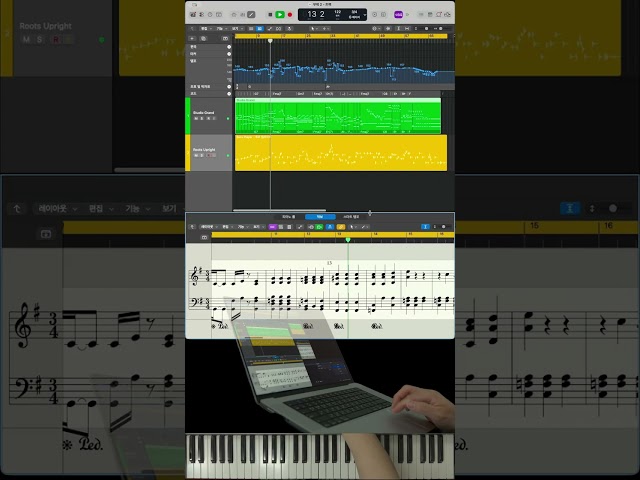Show the Toolbar using control bar icon

[219, 15]
